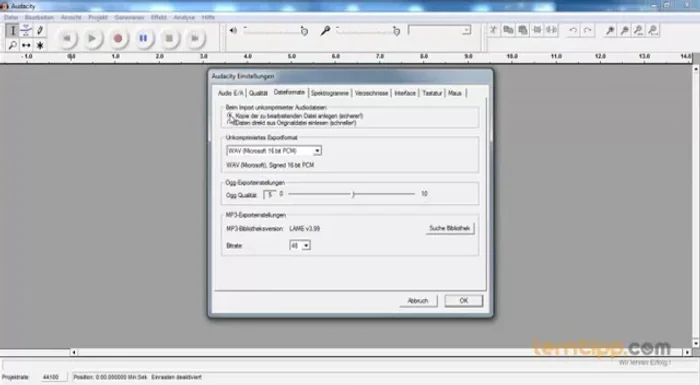Silence the selection icon
This screenshot has width=700, height=385.
[x=552, y=30]
